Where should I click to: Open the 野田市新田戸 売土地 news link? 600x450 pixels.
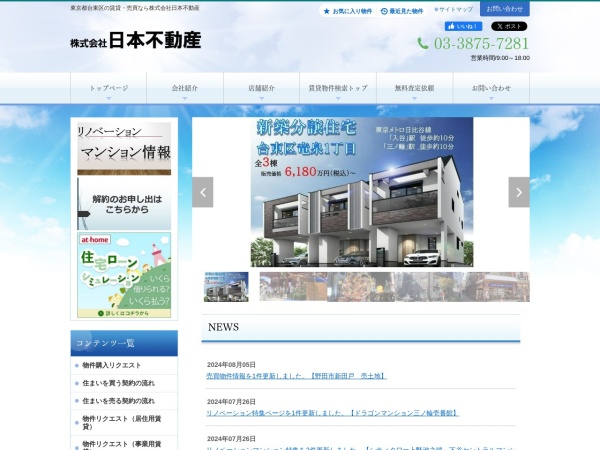point(297,376)
